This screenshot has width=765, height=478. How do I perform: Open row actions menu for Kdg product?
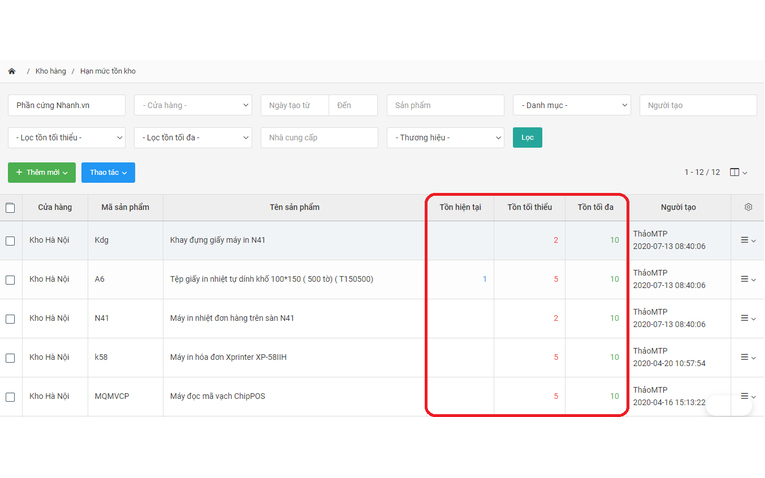point(748,240)
